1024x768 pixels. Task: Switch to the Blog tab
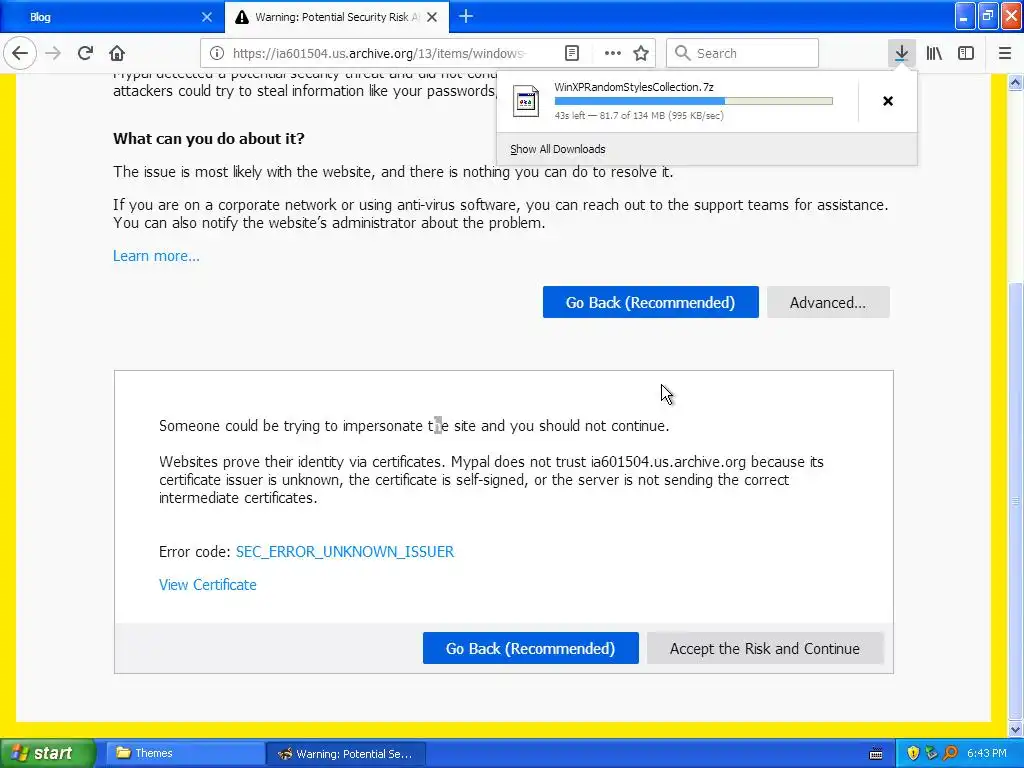tap(112, 17)
